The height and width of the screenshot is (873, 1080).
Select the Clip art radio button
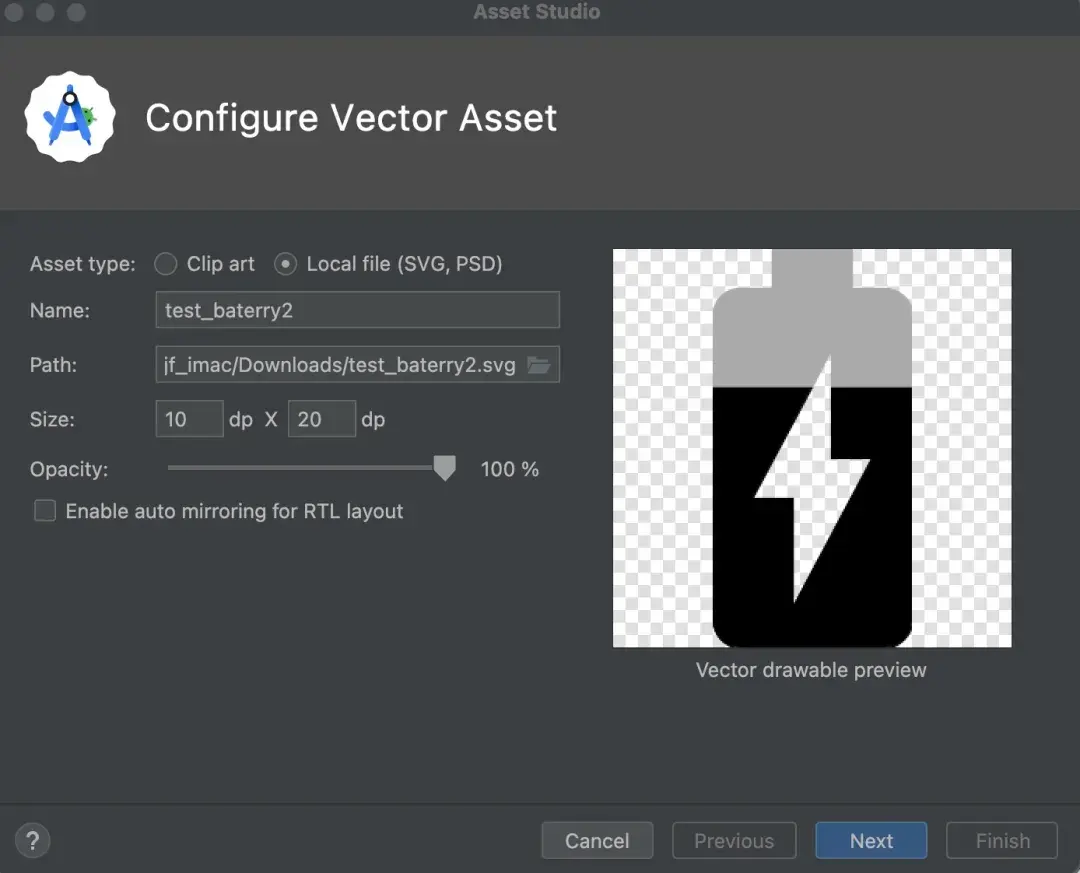[166, 264]
